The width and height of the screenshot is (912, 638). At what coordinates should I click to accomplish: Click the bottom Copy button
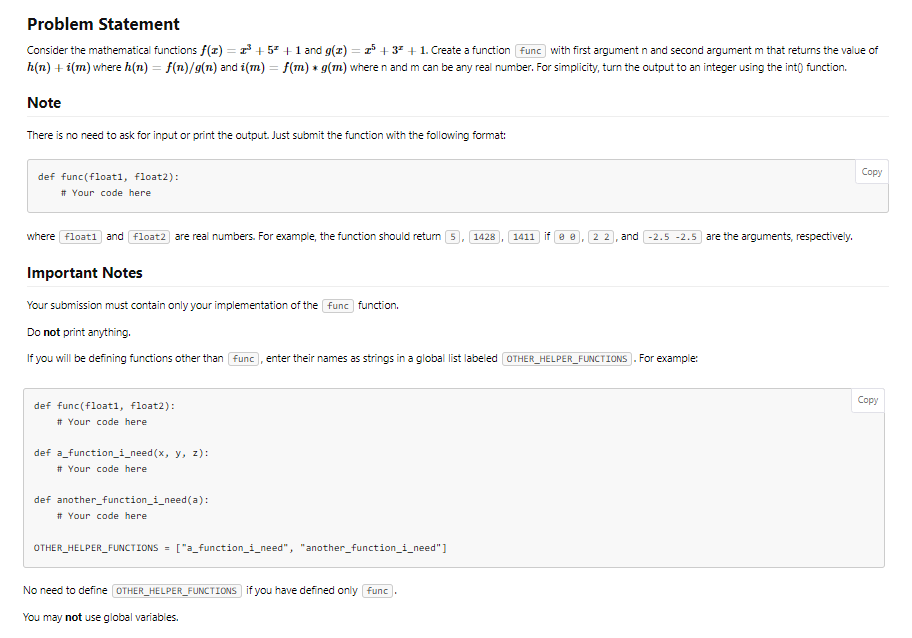tap(866, 400)
